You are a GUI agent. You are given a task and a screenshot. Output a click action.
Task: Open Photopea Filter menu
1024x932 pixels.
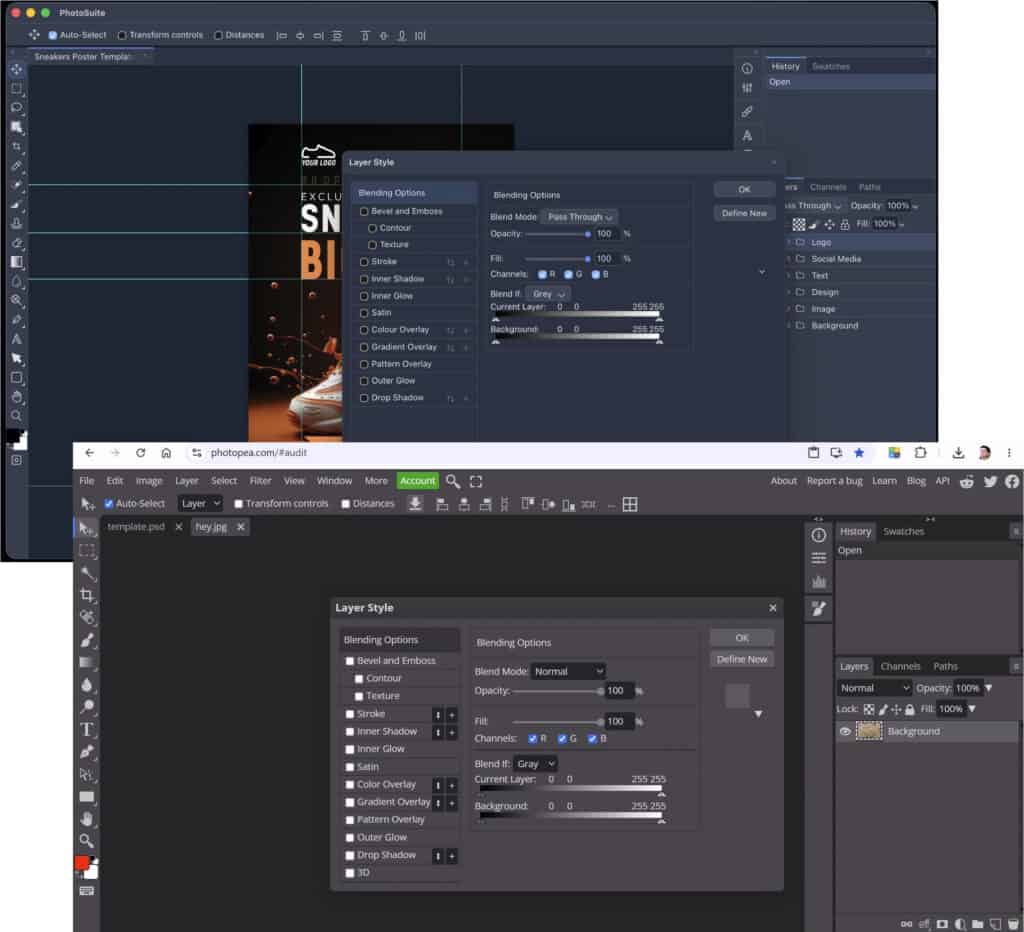point(260,481)
